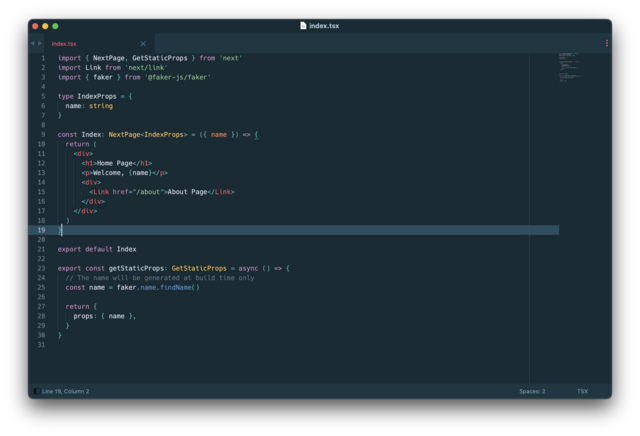Click 'Welcome, {name}' paragraph text
The image size is (640, 436).
(122, 173)
